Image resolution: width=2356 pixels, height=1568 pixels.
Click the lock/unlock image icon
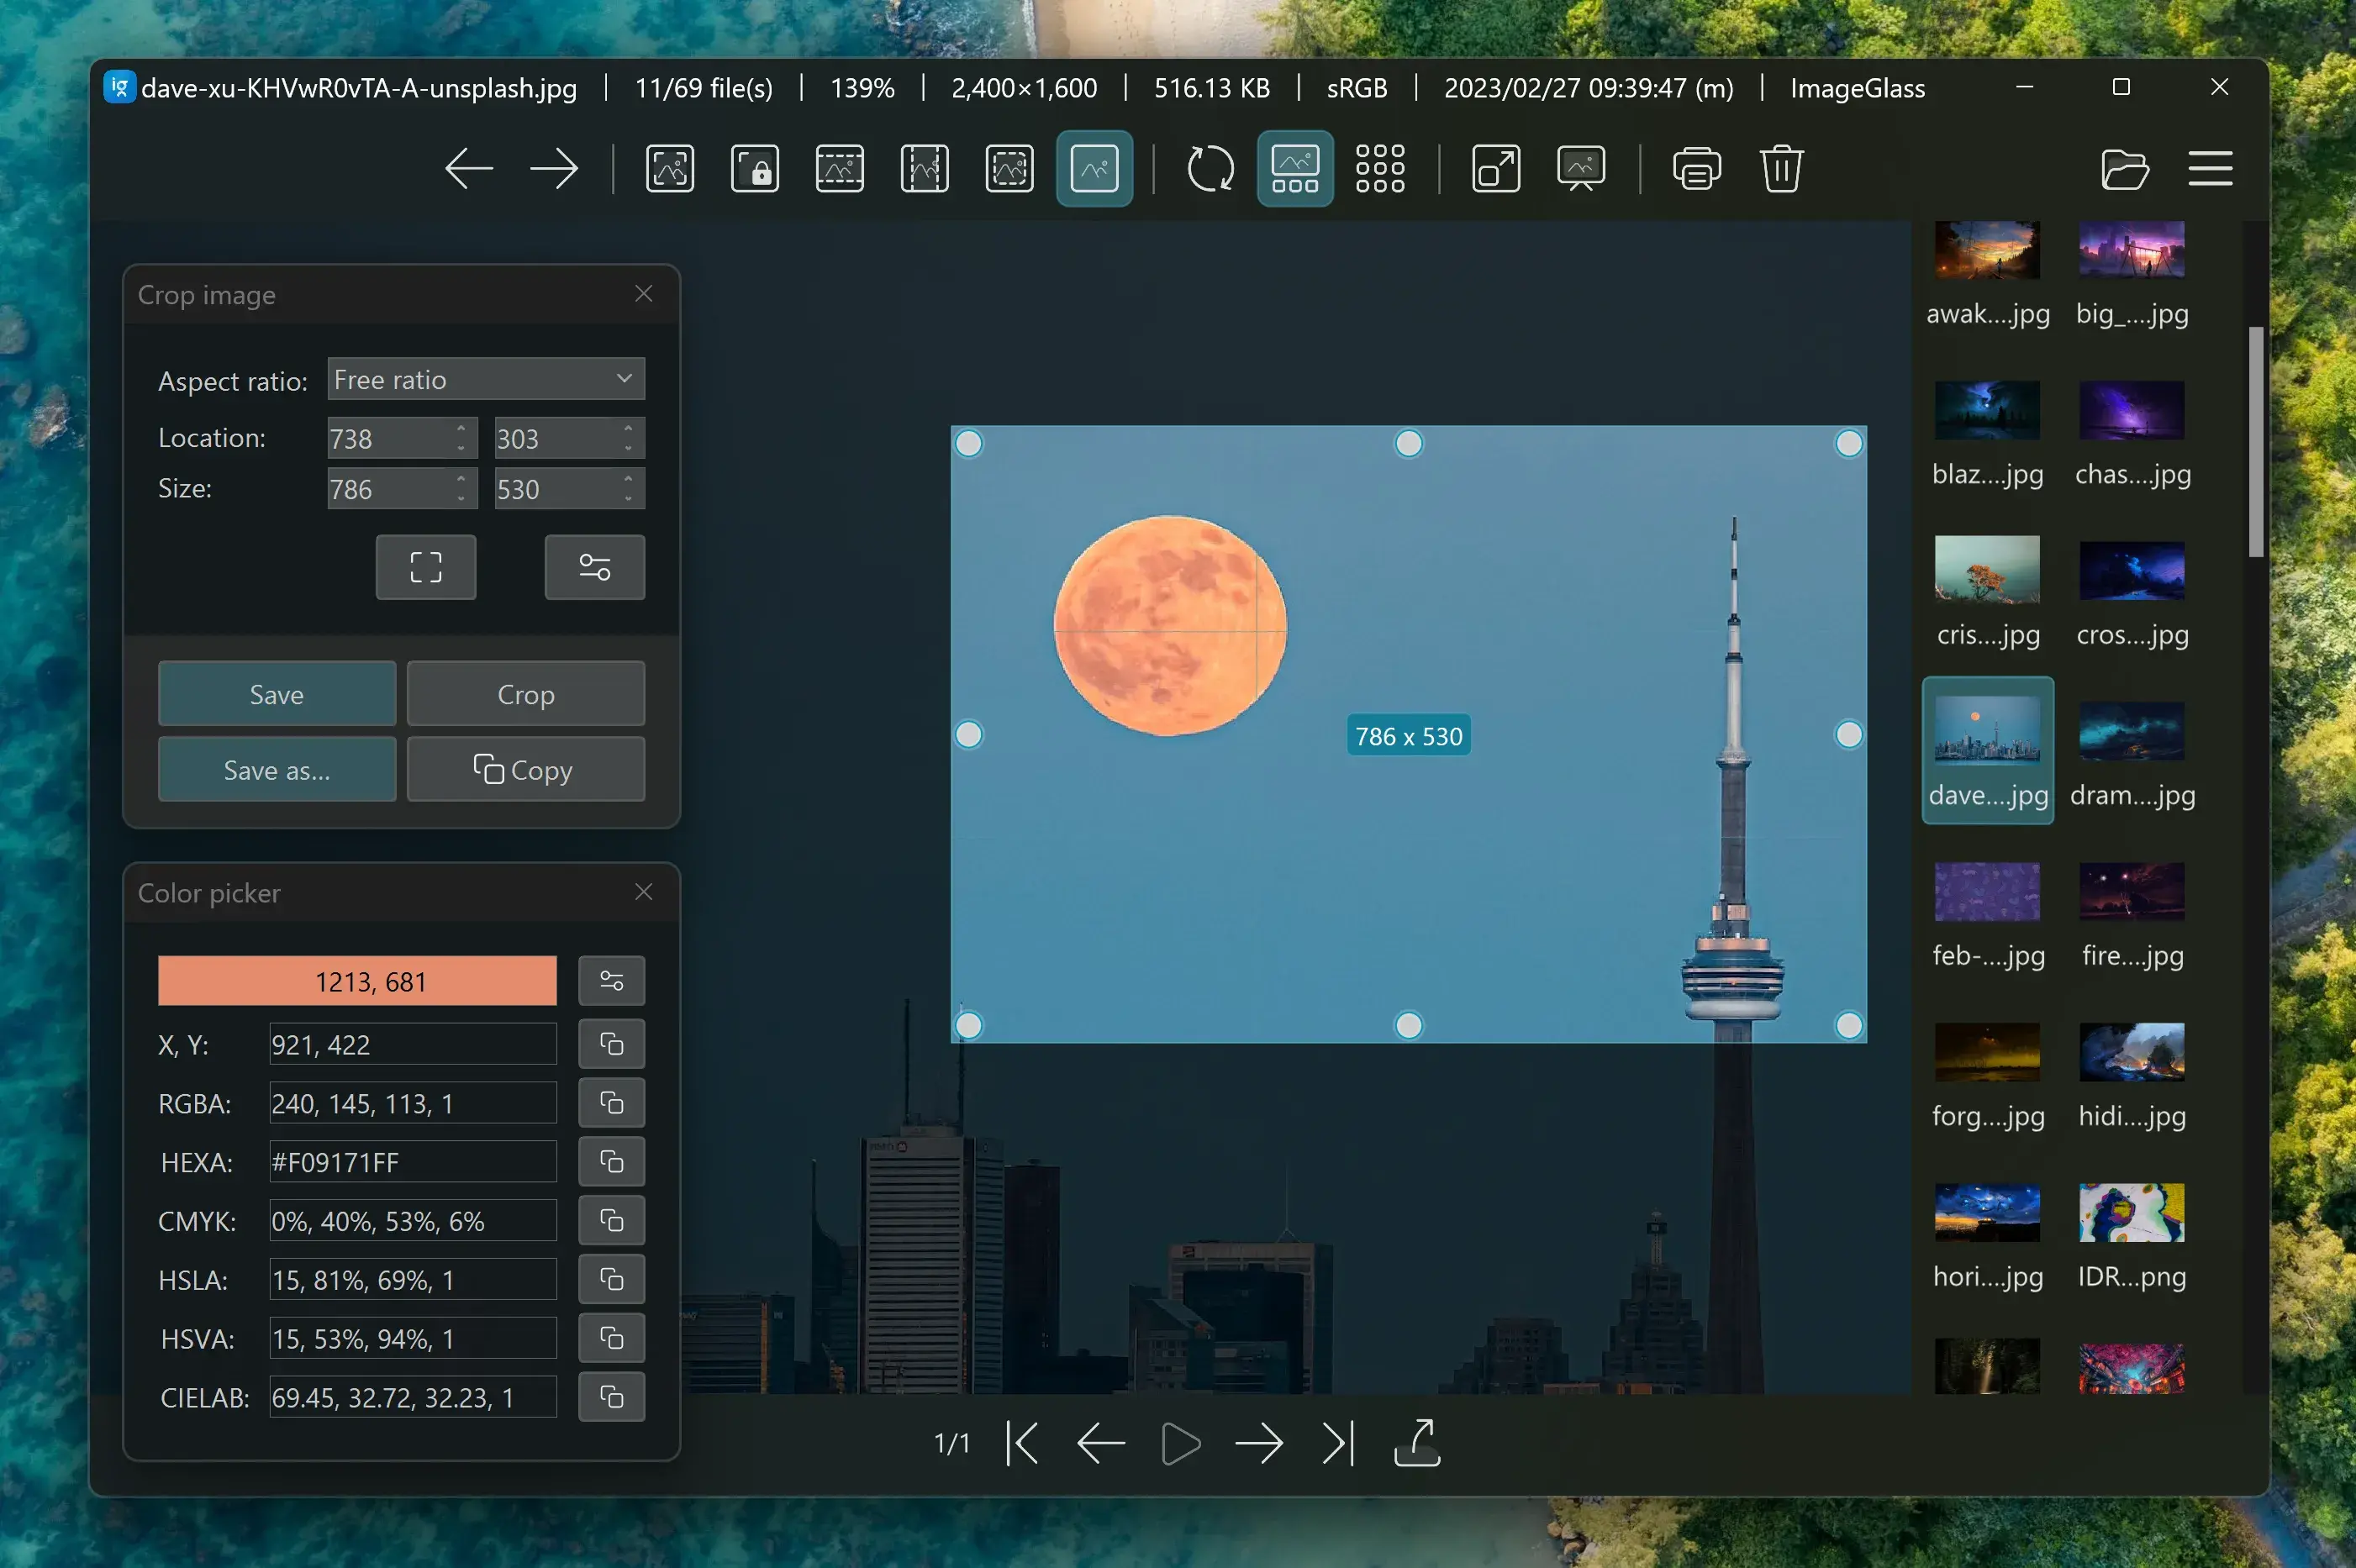pos(755,166)
